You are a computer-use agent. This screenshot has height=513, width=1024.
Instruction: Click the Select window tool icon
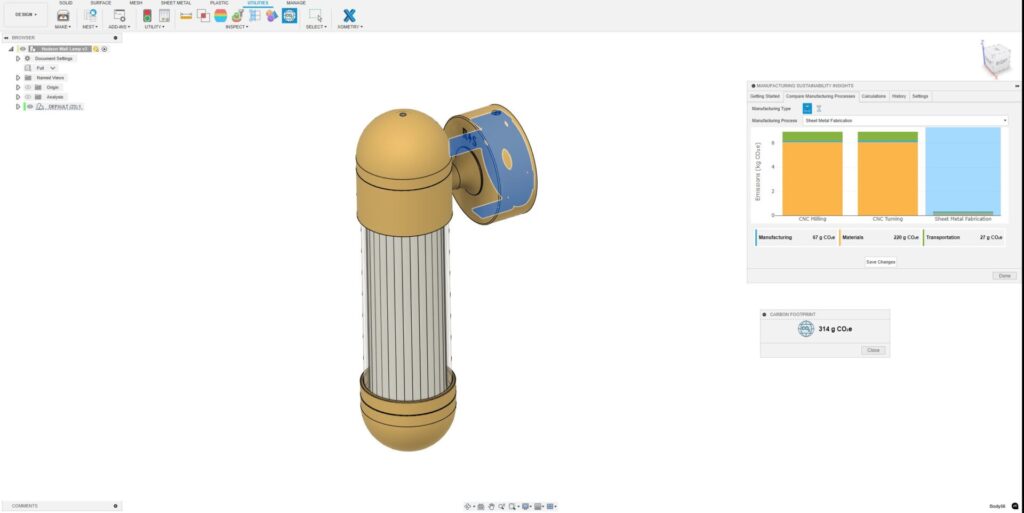(315, 16)
